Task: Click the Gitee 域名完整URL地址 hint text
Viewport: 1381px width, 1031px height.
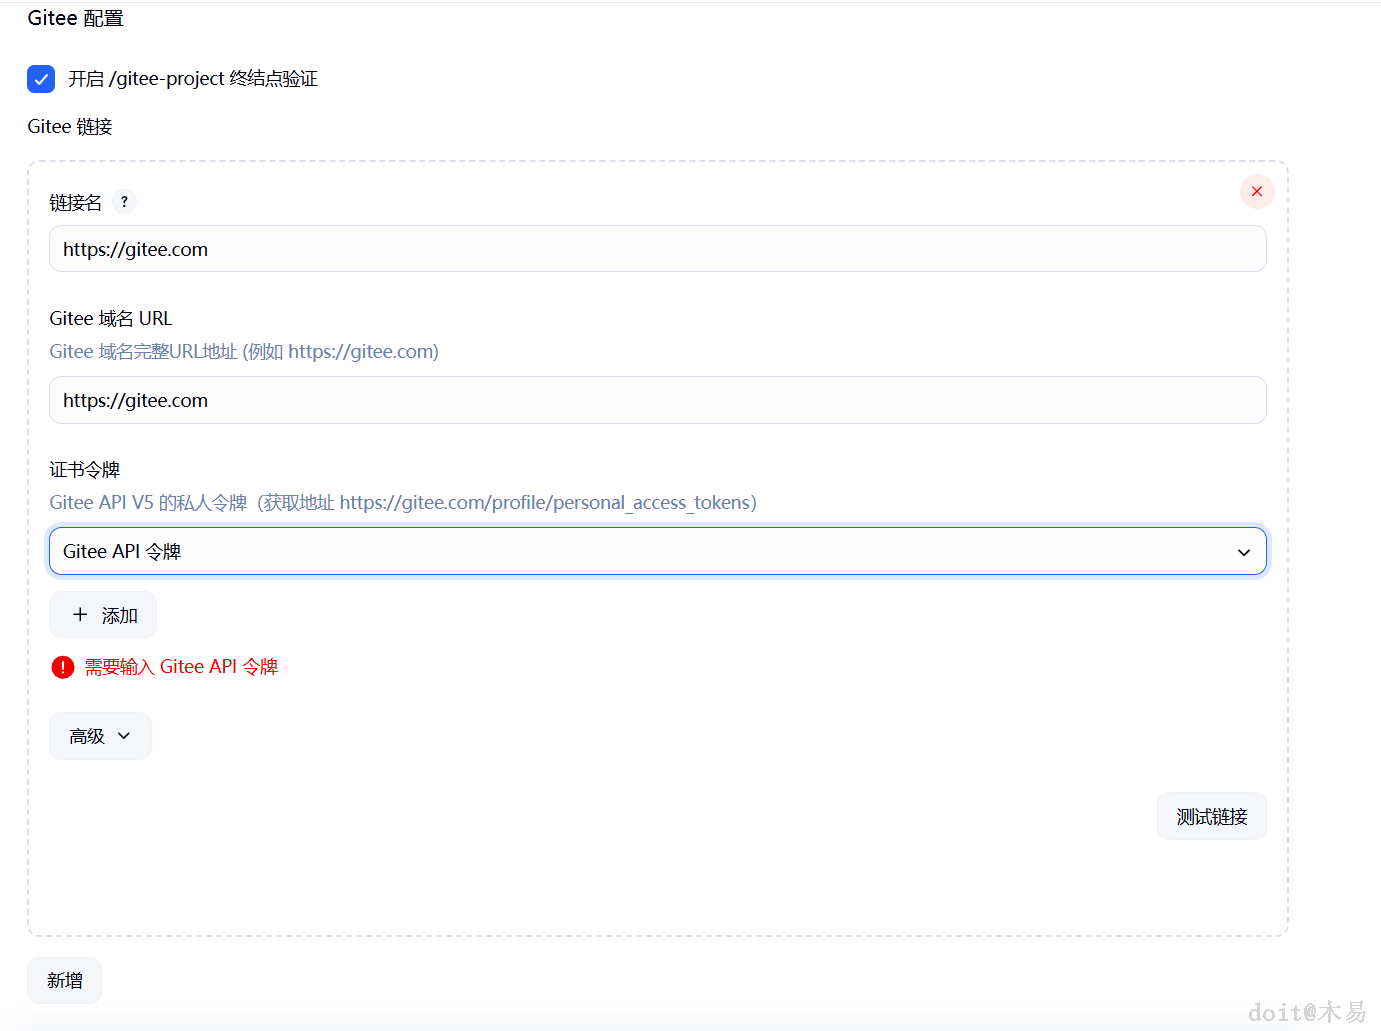Action: (x=244, y=352)
